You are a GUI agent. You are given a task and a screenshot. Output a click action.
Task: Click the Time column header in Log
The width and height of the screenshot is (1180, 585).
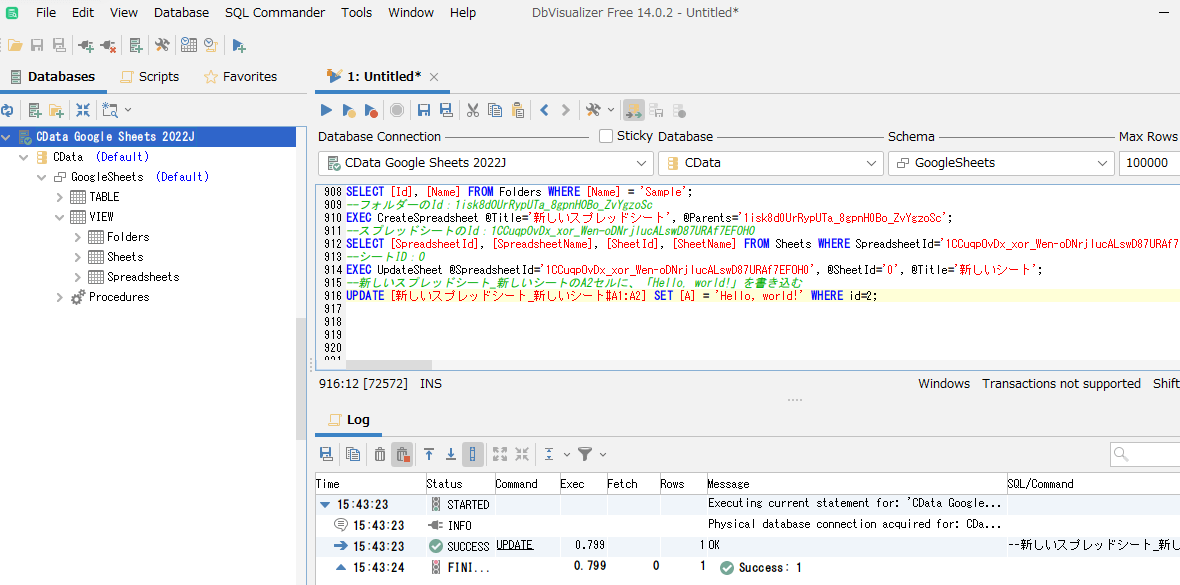(x=370, y=484)
